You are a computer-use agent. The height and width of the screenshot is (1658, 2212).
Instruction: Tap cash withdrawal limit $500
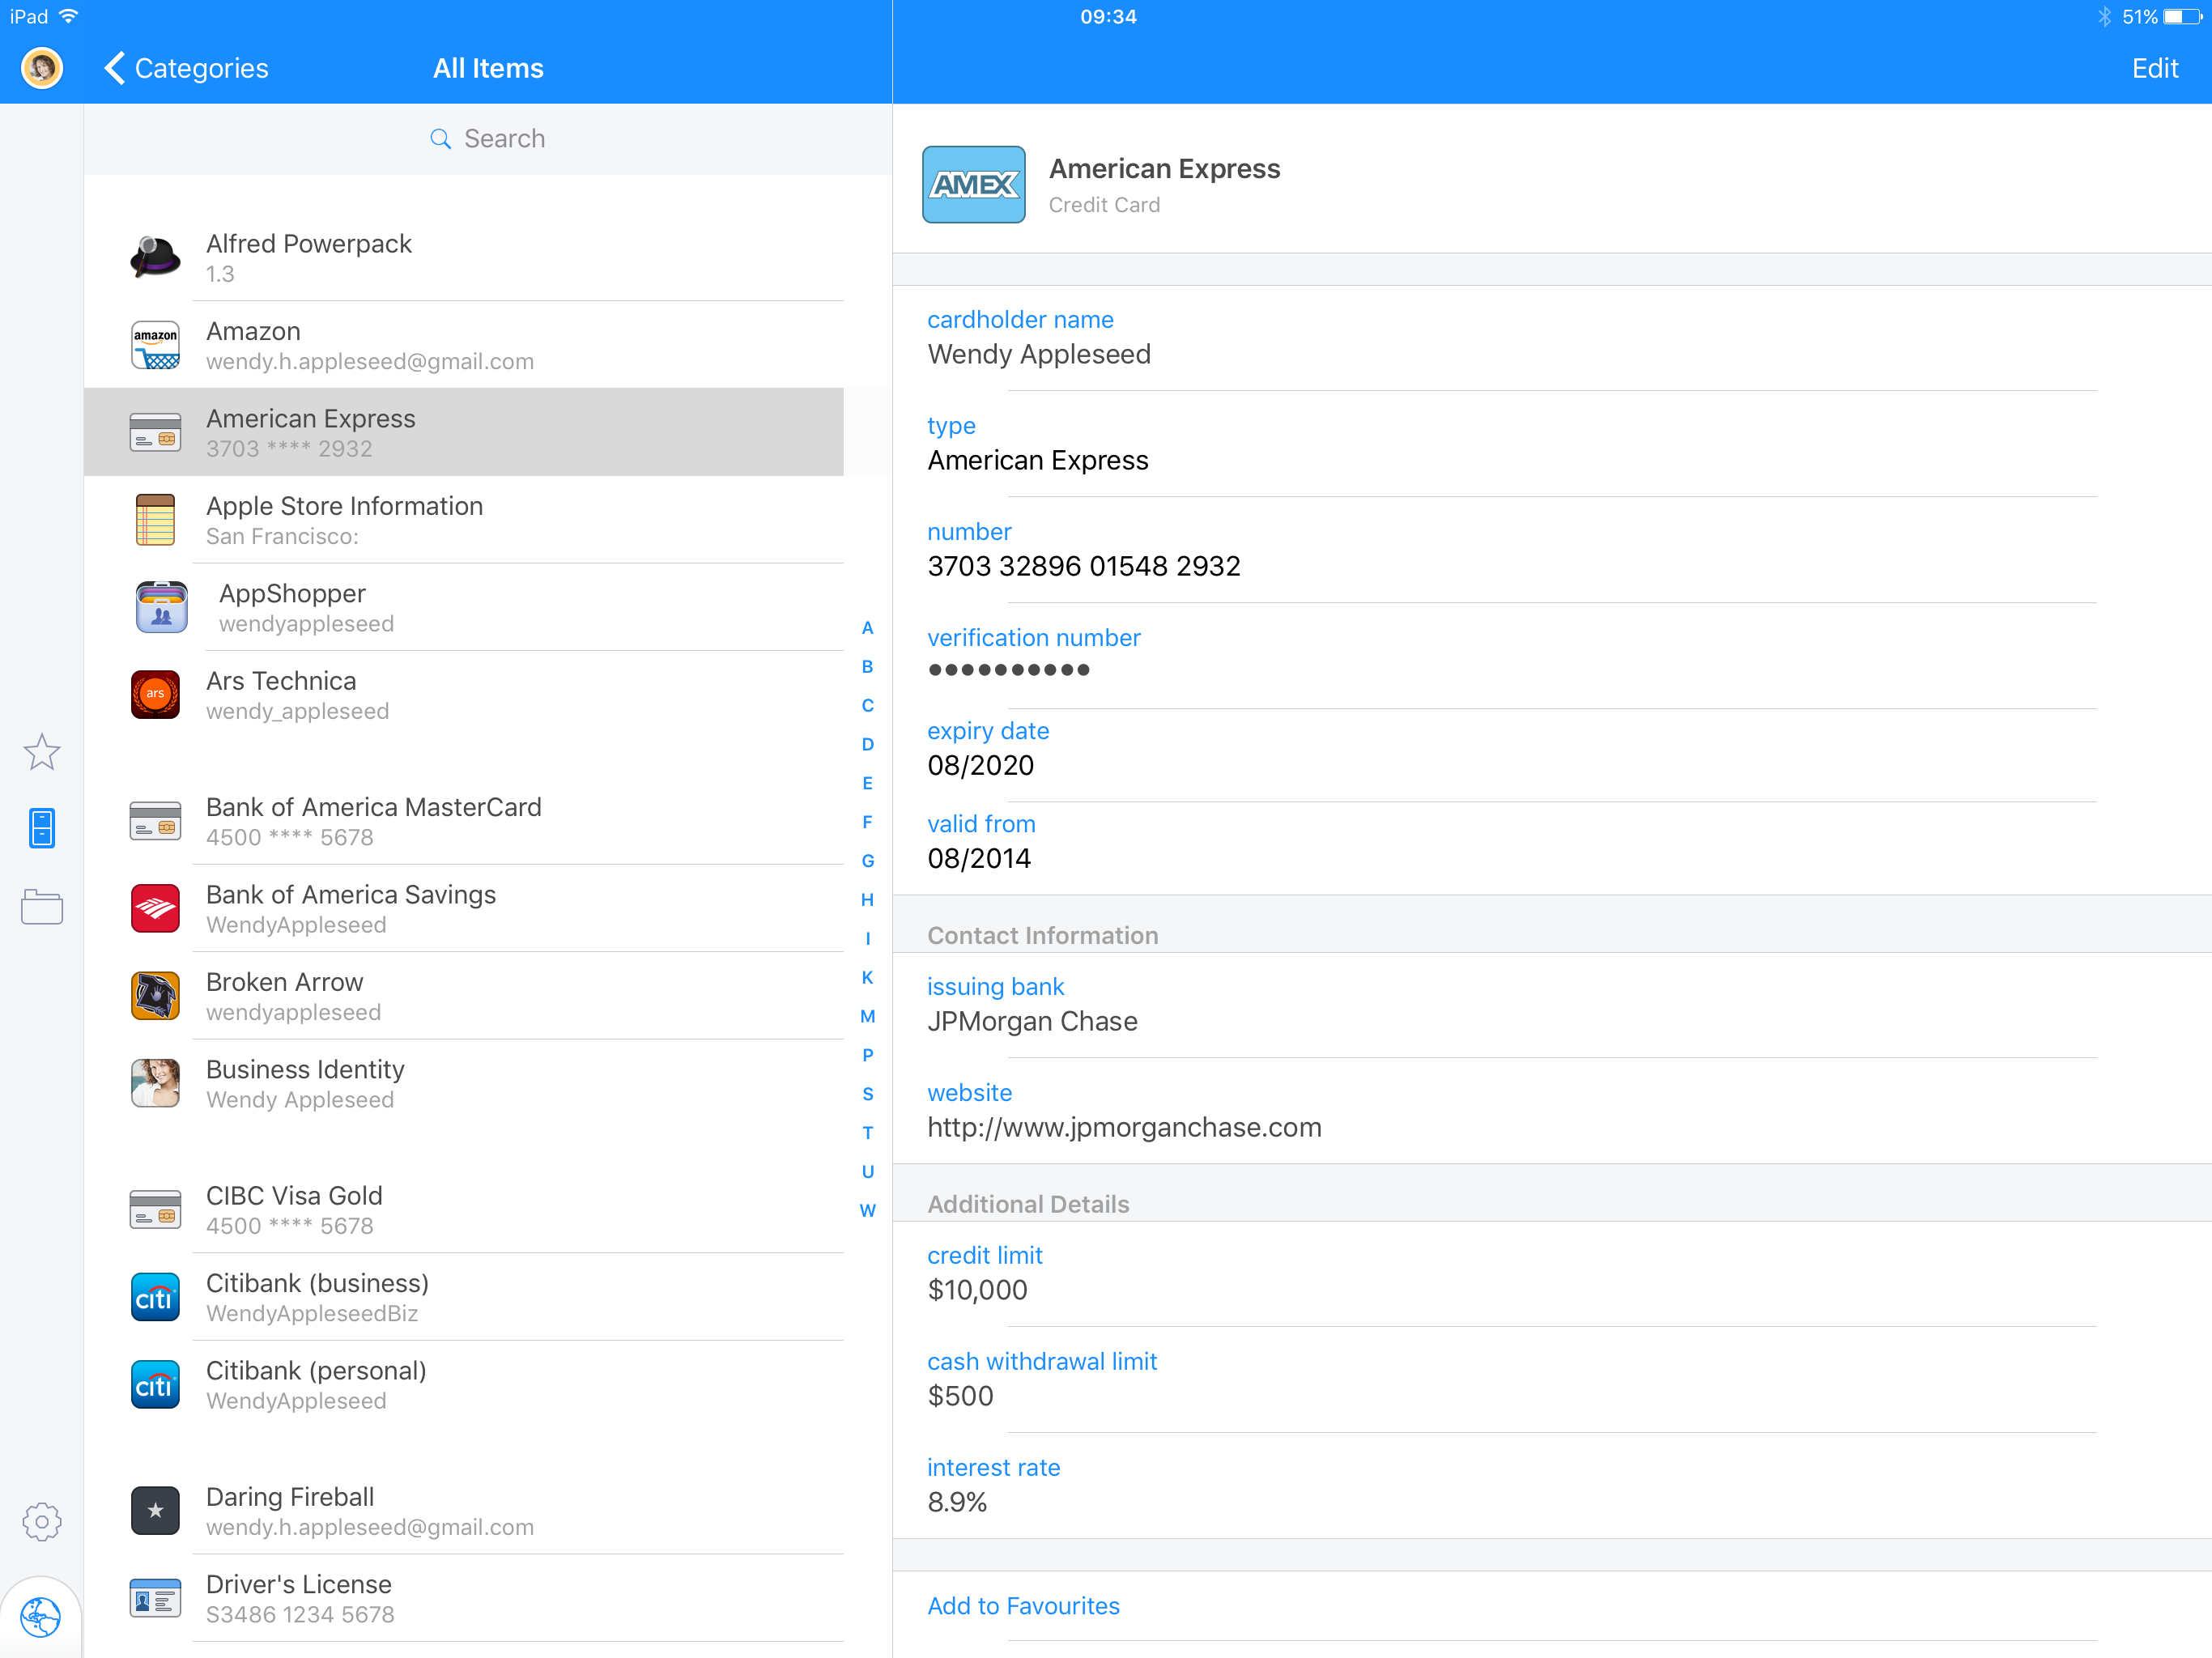coord(960,1396)
